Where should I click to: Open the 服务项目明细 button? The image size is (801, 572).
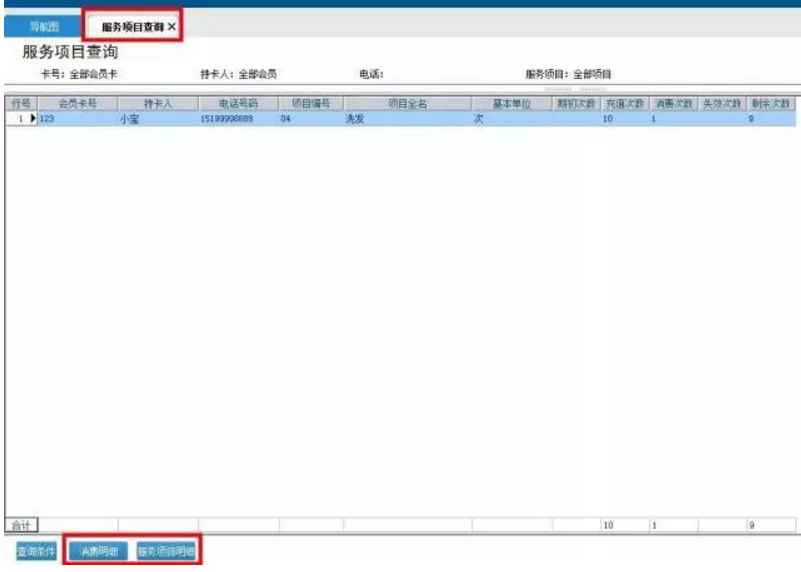pyautogui.click(x=166, y=551)
